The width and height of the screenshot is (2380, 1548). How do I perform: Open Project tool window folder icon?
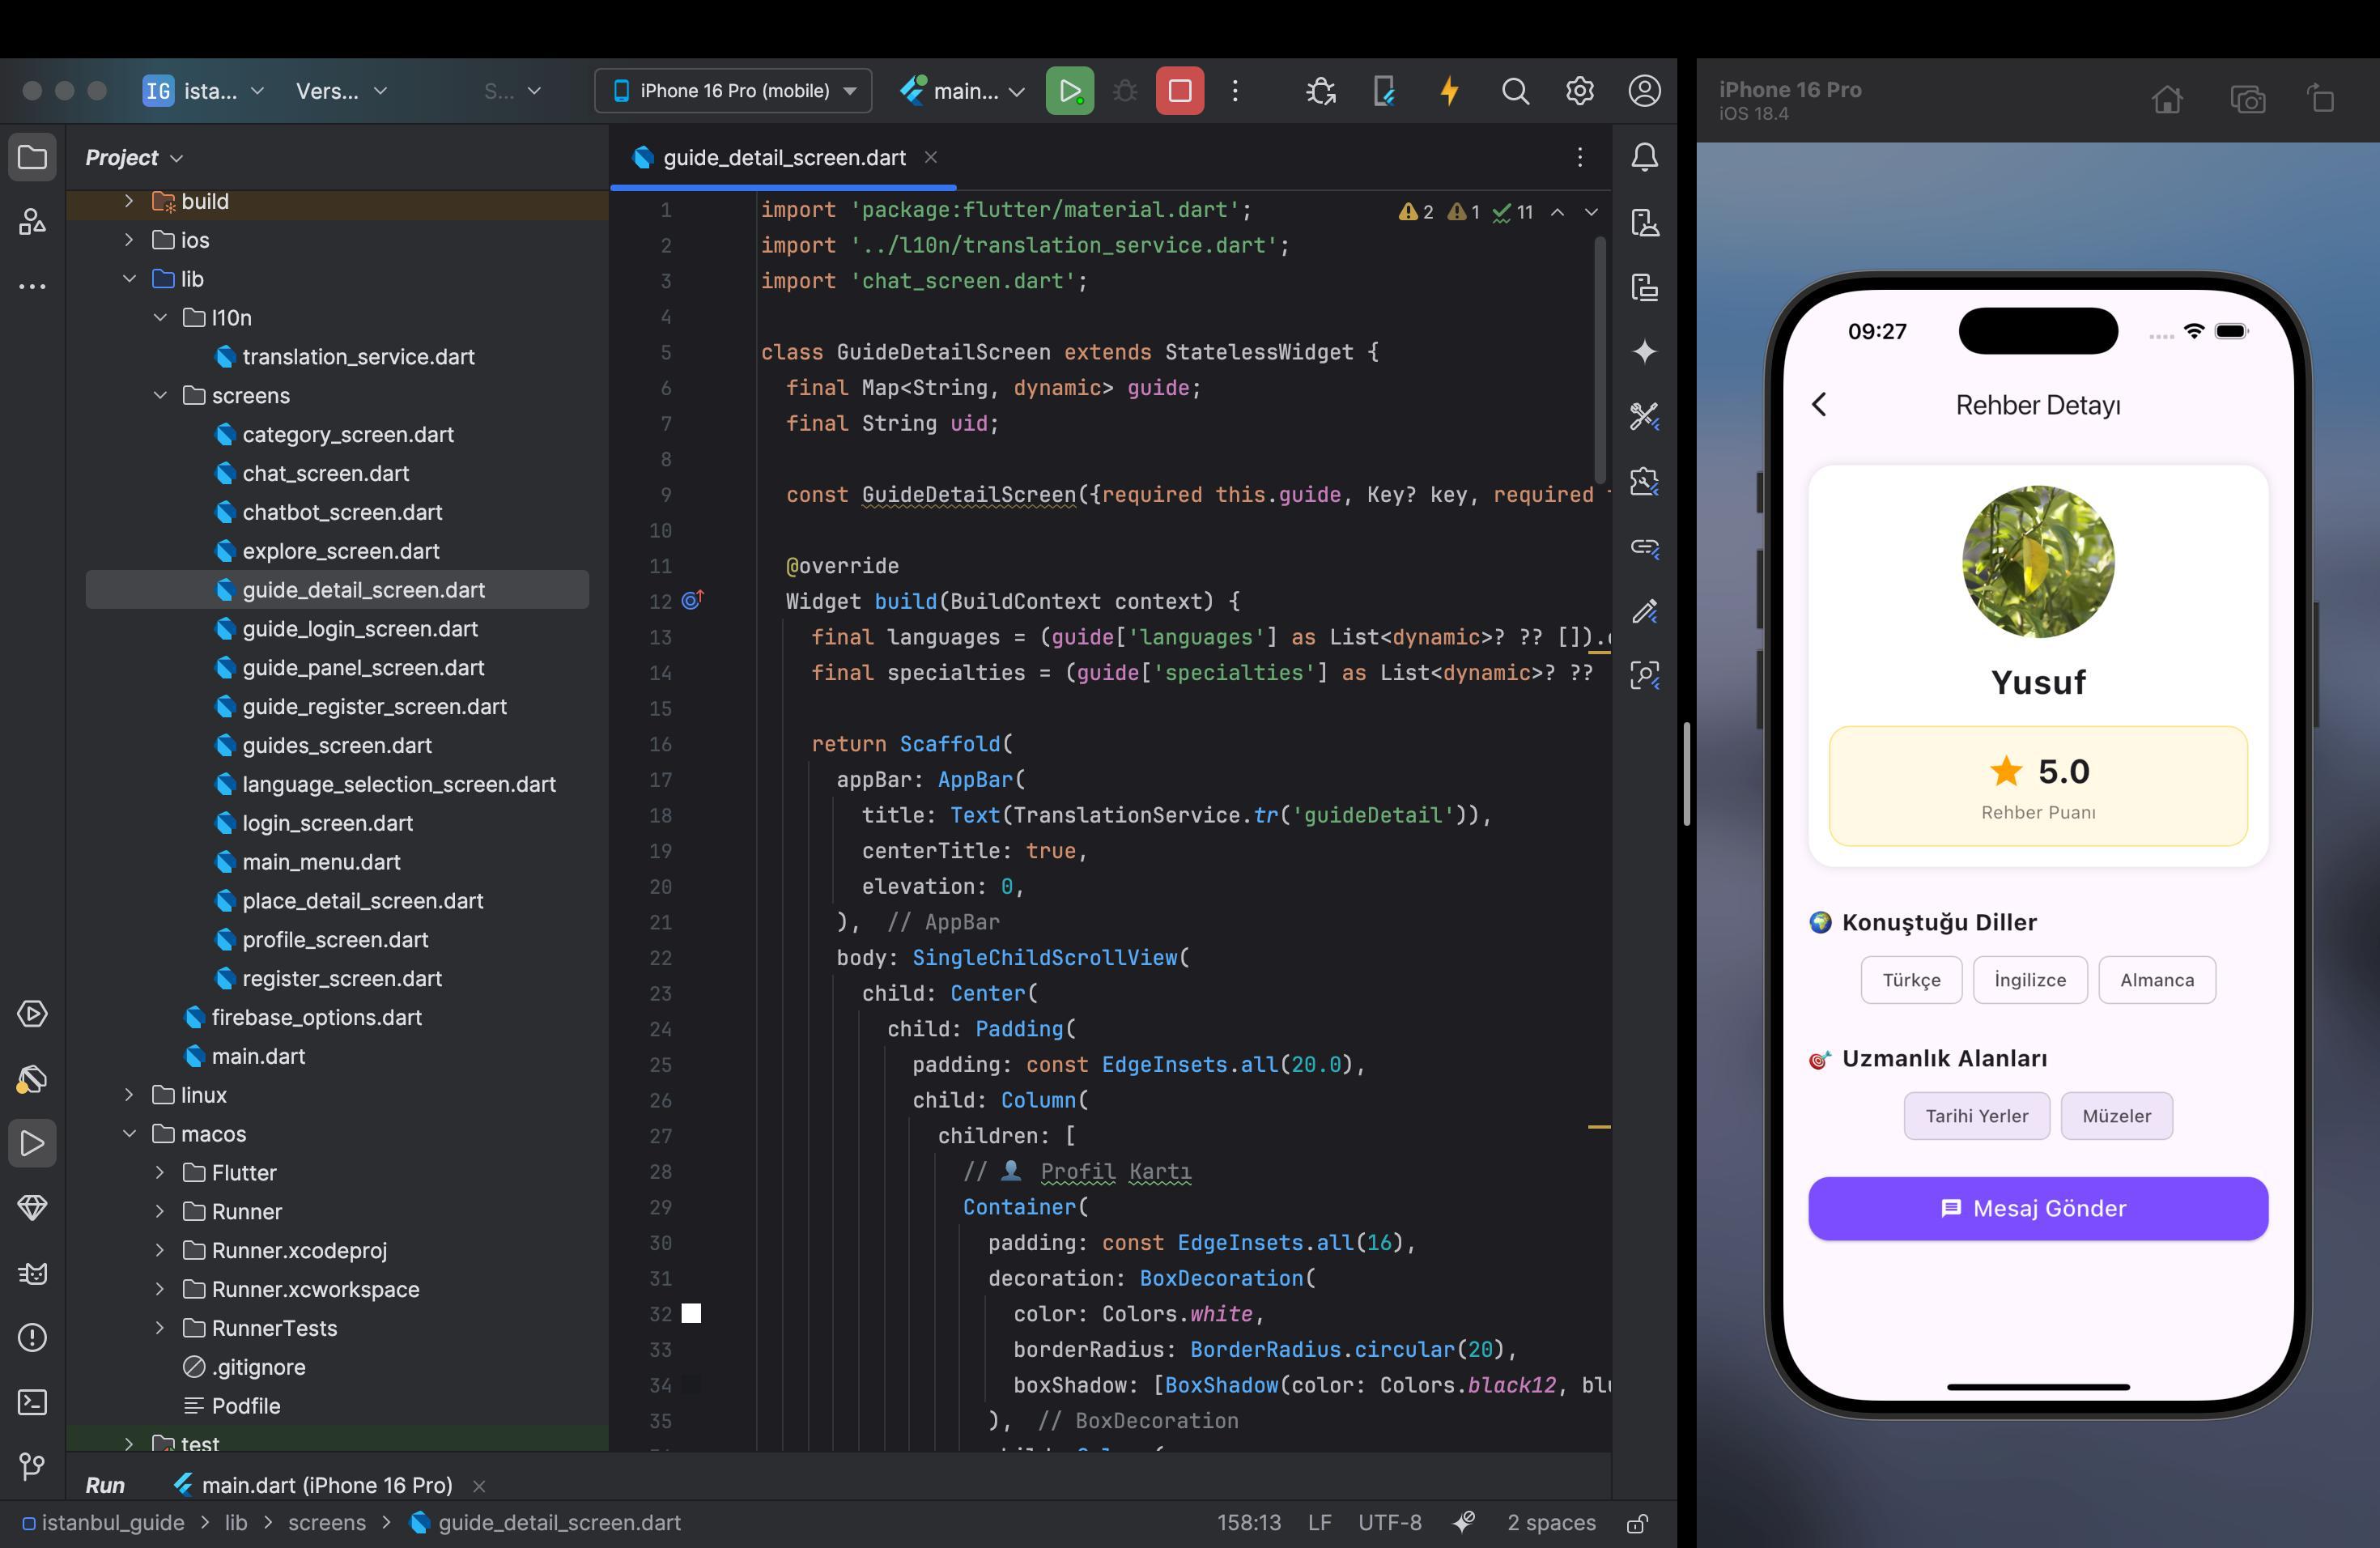[x=32, y=157]
